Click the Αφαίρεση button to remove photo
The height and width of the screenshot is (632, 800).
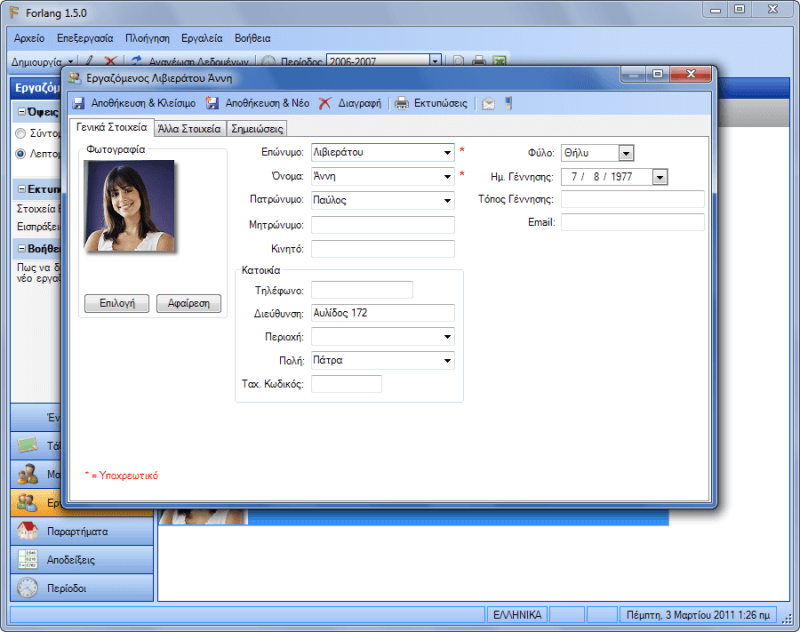coord(189,303)
